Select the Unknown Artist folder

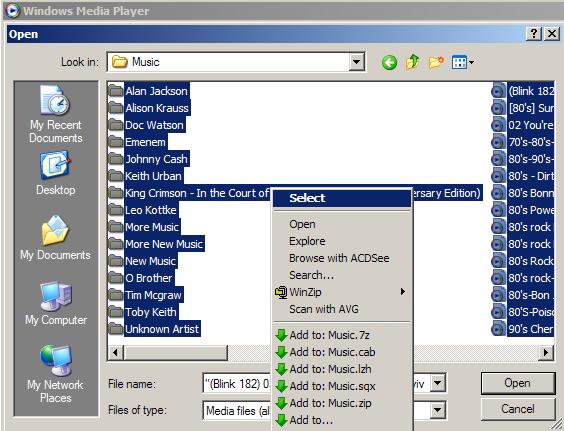[x=154, y=328]
